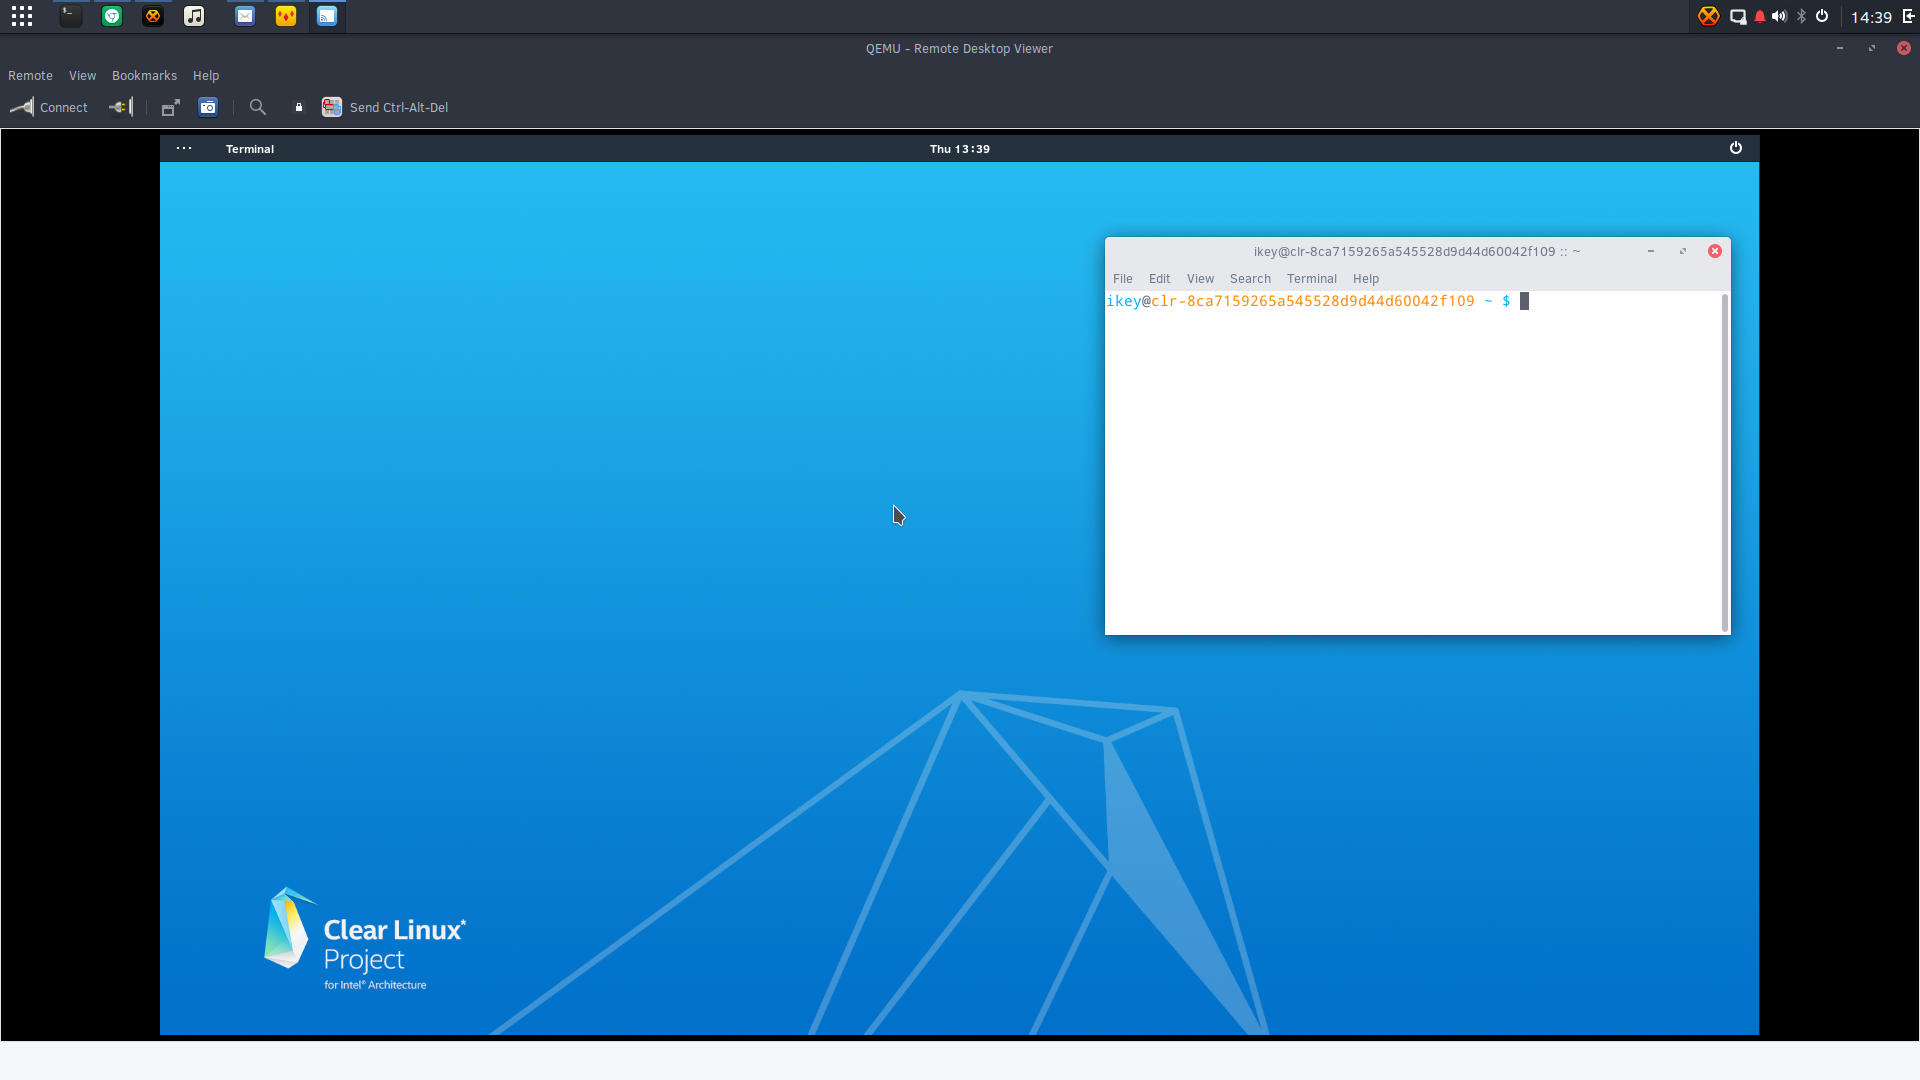Image resolution: width=1920 pixels, height=1080 pixels.
Task: Maximize the QEMU viewer window
Action: click(1872, 48)
